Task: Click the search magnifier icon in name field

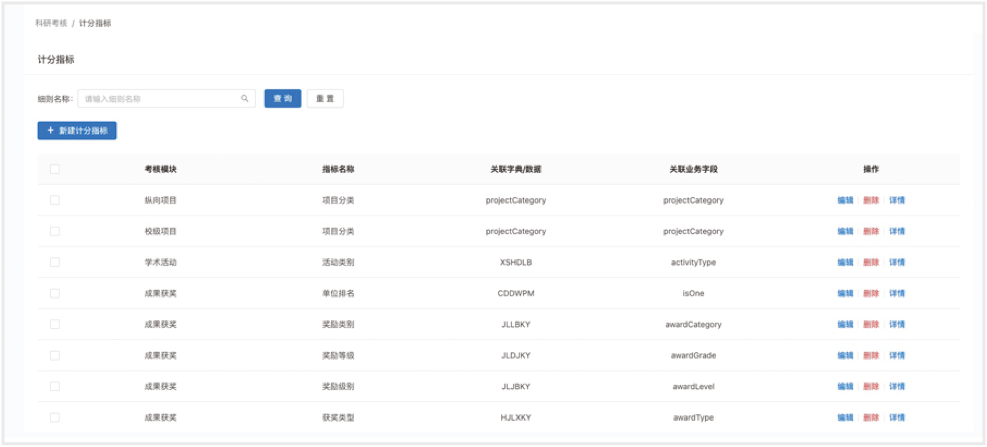Action: (x=244, y=99)
